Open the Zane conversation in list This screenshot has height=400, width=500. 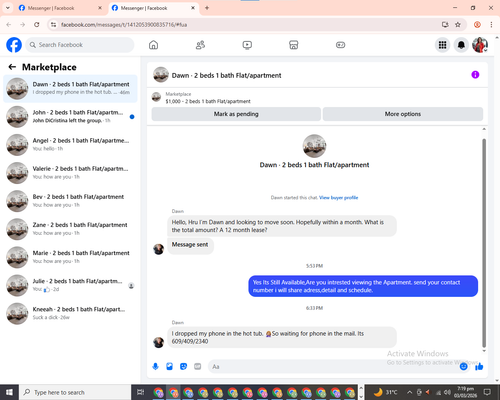70,229
